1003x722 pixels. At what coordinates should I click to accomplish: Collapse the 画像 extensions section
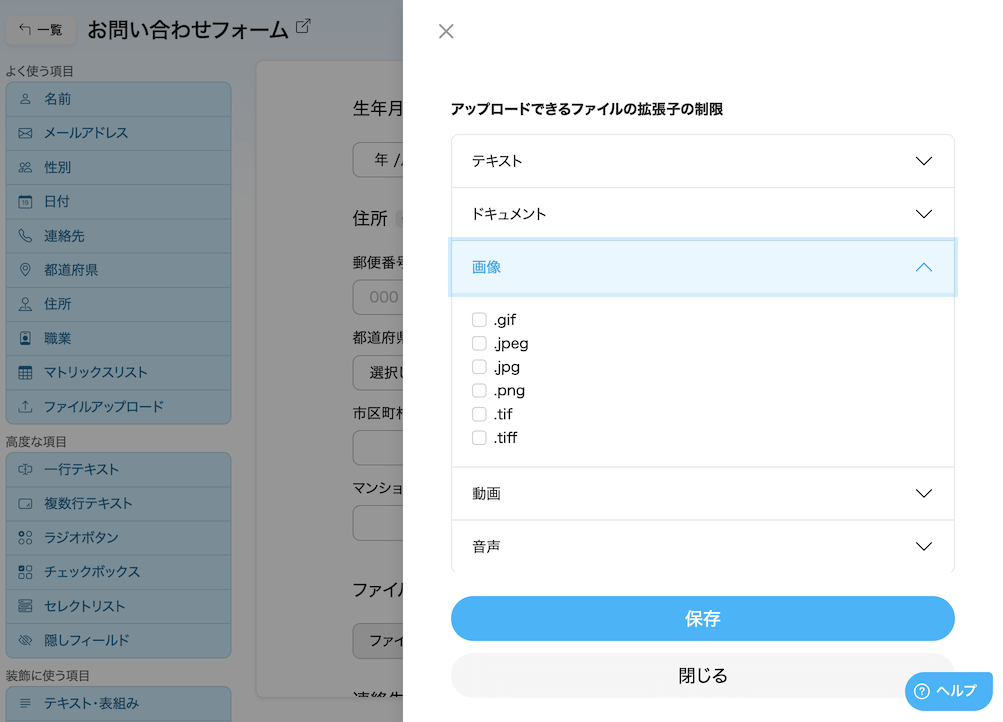pyautogui.click(x=702, y=268)
